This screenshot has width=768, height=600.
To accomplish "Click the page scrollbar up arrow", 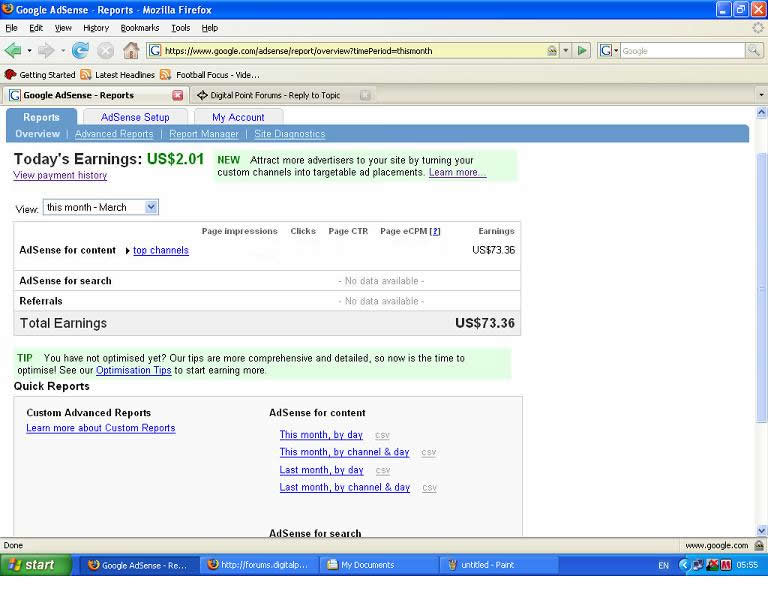I will coord(762,113).
